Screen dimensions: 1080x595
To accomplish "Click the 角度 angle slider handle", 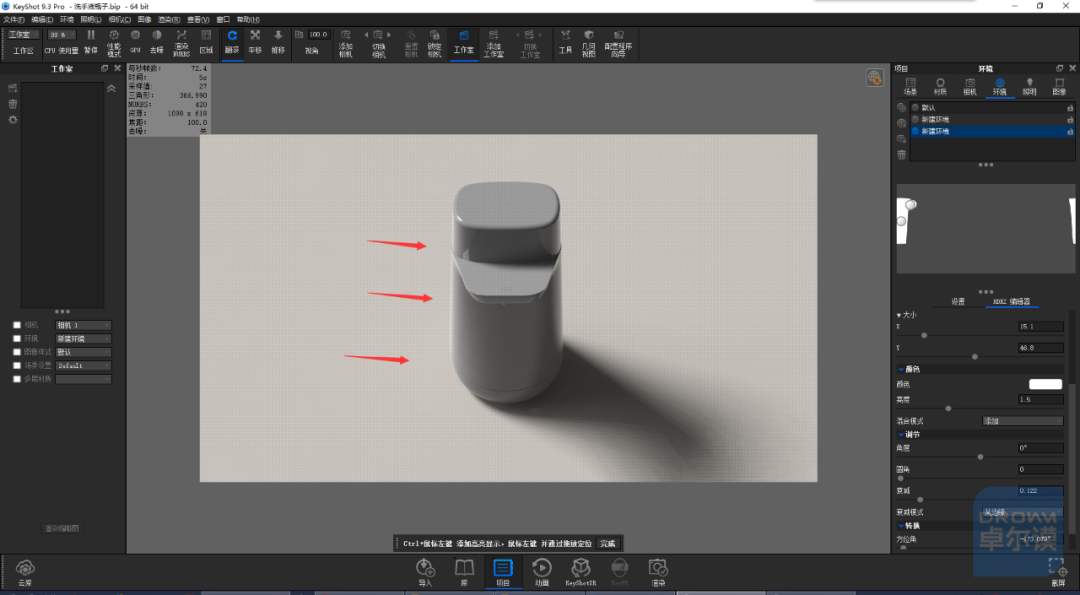I will tap(980, 457).
